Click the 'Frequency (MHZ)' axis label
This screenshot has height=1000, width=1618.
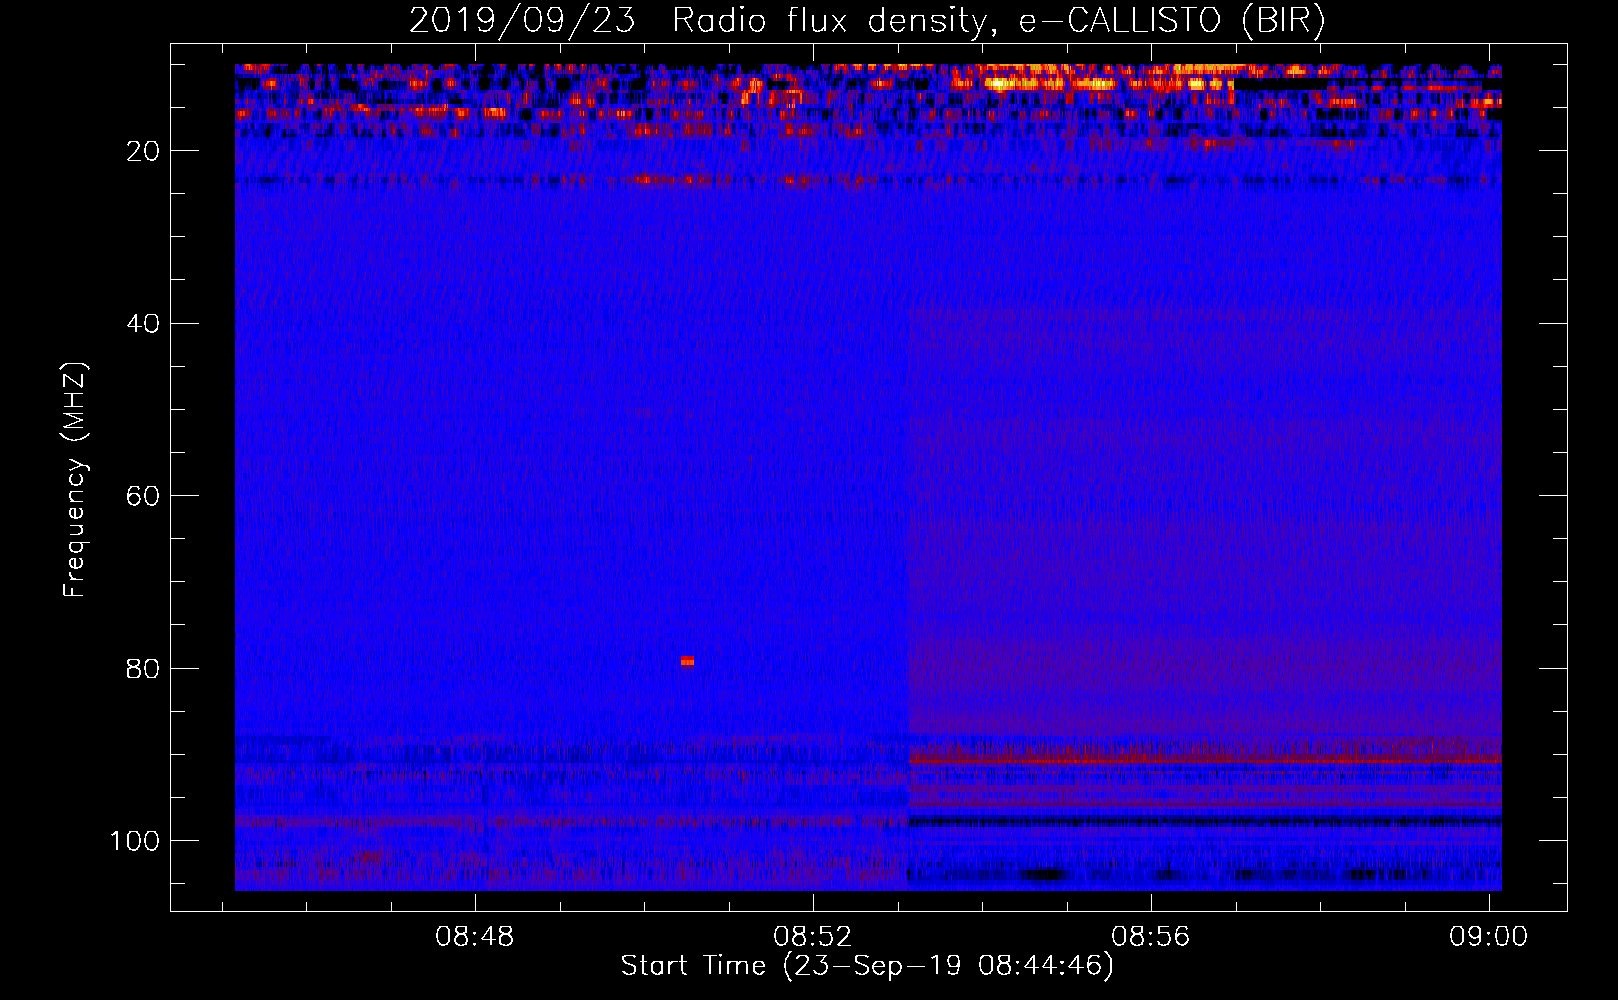75,480
